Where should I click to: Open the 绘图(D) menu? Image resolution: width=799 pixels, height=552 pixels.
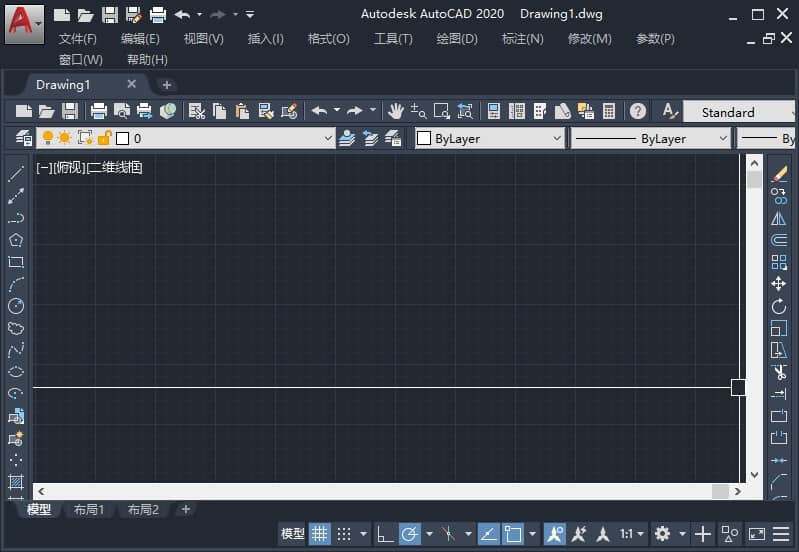[x=457, y=39]
